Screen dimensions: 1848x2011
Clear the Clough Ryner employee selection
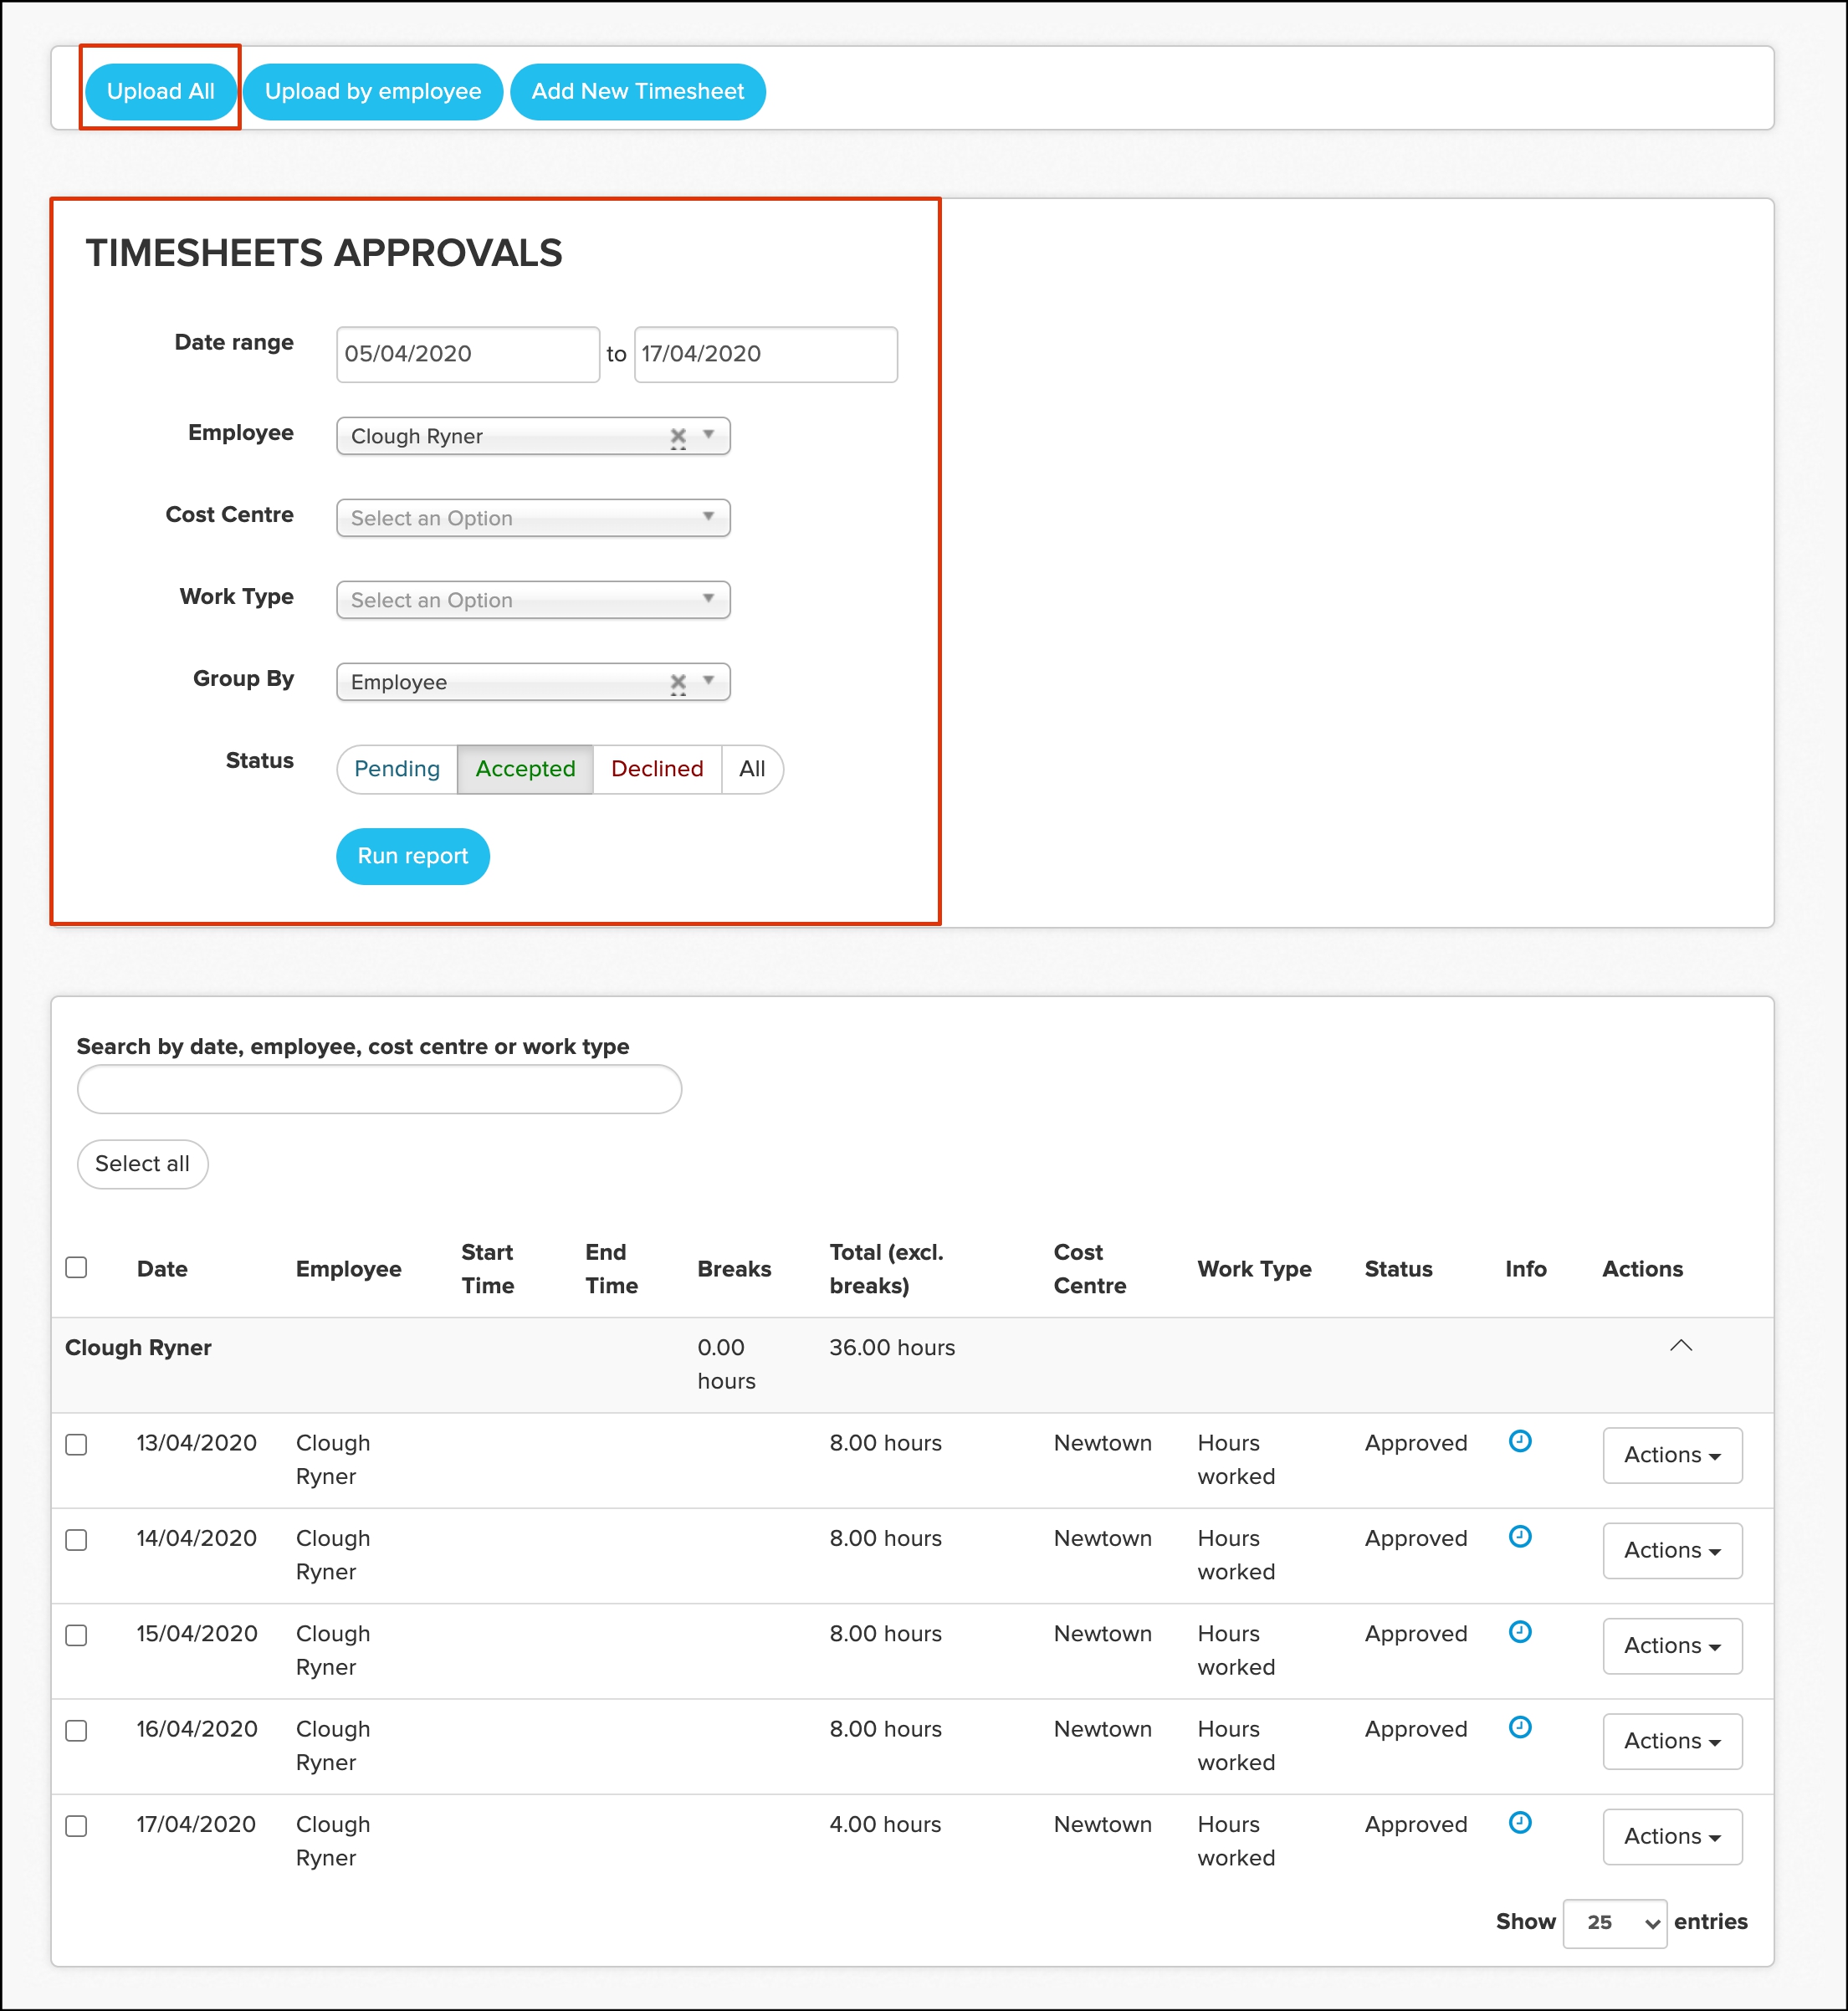coord(678,436)
